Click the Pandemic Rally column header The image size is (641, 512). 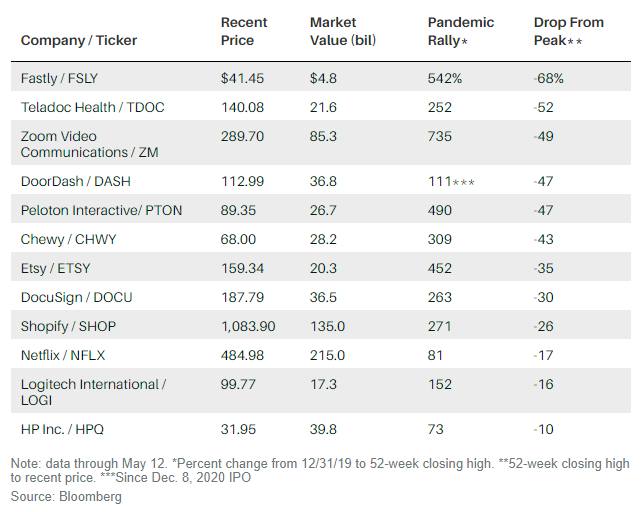tap(461, 31)
